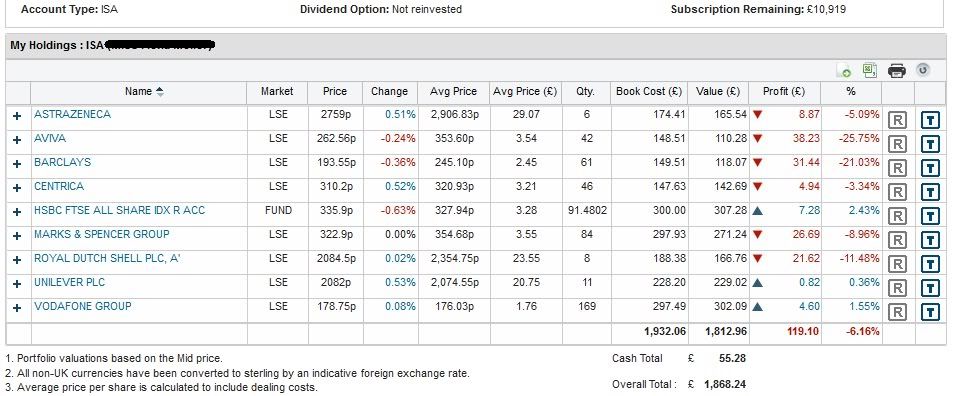The image size is (954, 396).
Task: Click the R icon for AstraZeneca
Action: [897, 120]
